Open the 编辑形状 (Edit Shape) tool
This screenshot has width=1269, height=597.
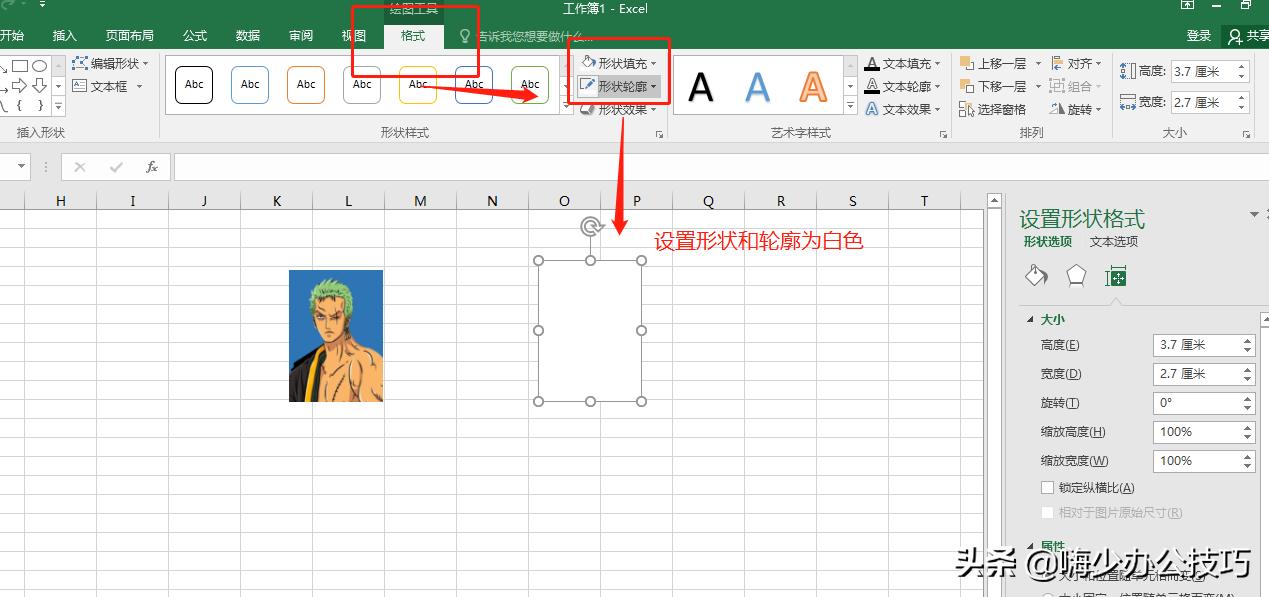(x=110, y=63)
